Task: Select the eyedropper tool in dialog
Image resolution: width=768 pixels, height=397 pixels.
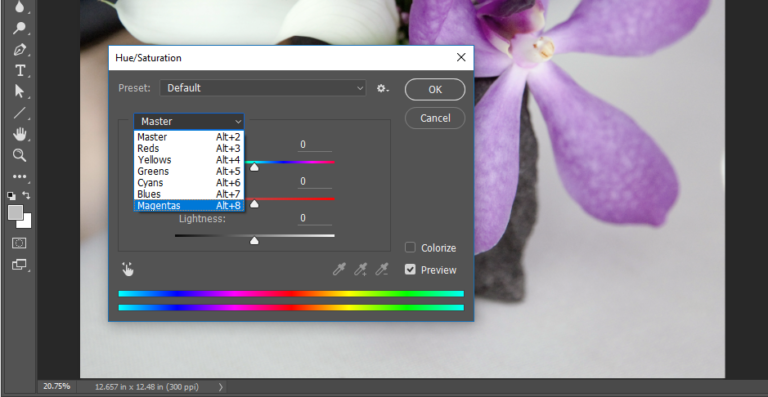Action: 339,269
